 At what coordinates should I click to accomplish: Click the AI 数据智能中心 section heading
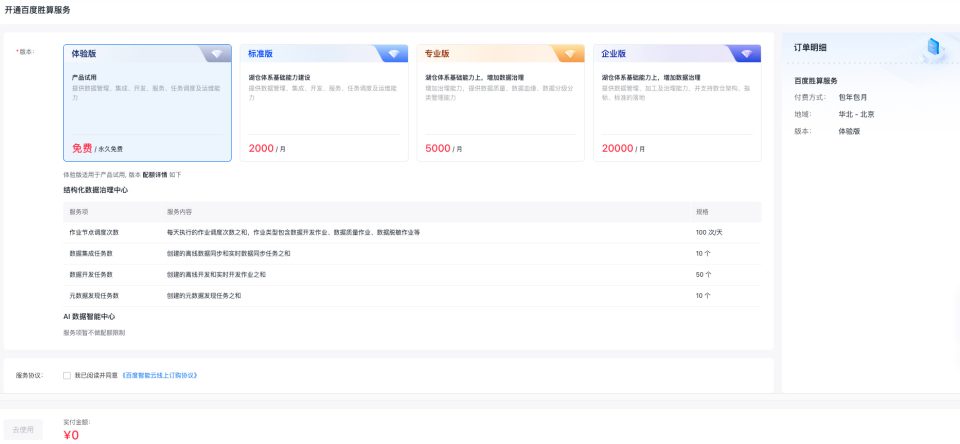(89, 317)
